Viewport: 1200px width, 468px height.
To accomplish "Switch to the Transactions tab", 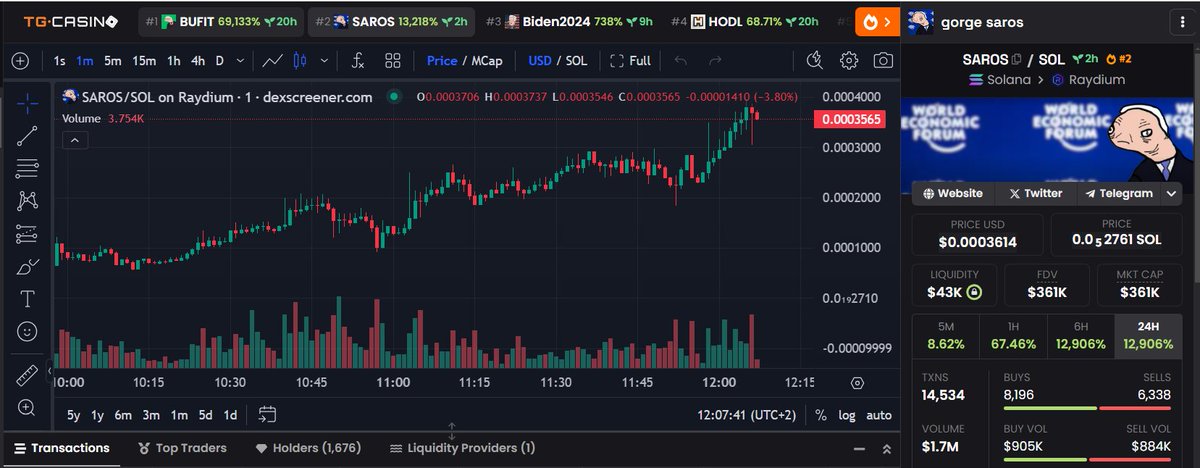I will (x=60, y=448).
